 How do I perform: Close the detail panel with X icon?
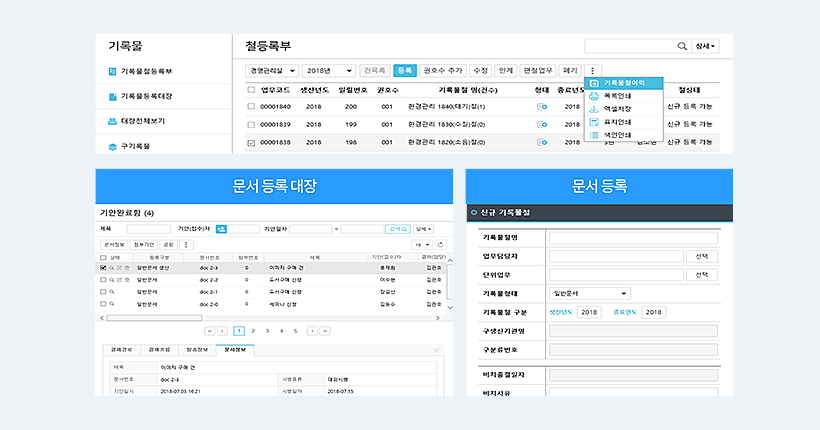(x=436, y=350)
